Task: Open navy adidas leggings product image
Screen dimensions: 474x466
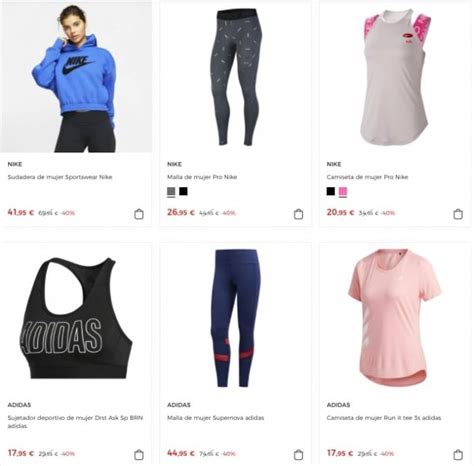Action: pos(236,318)
